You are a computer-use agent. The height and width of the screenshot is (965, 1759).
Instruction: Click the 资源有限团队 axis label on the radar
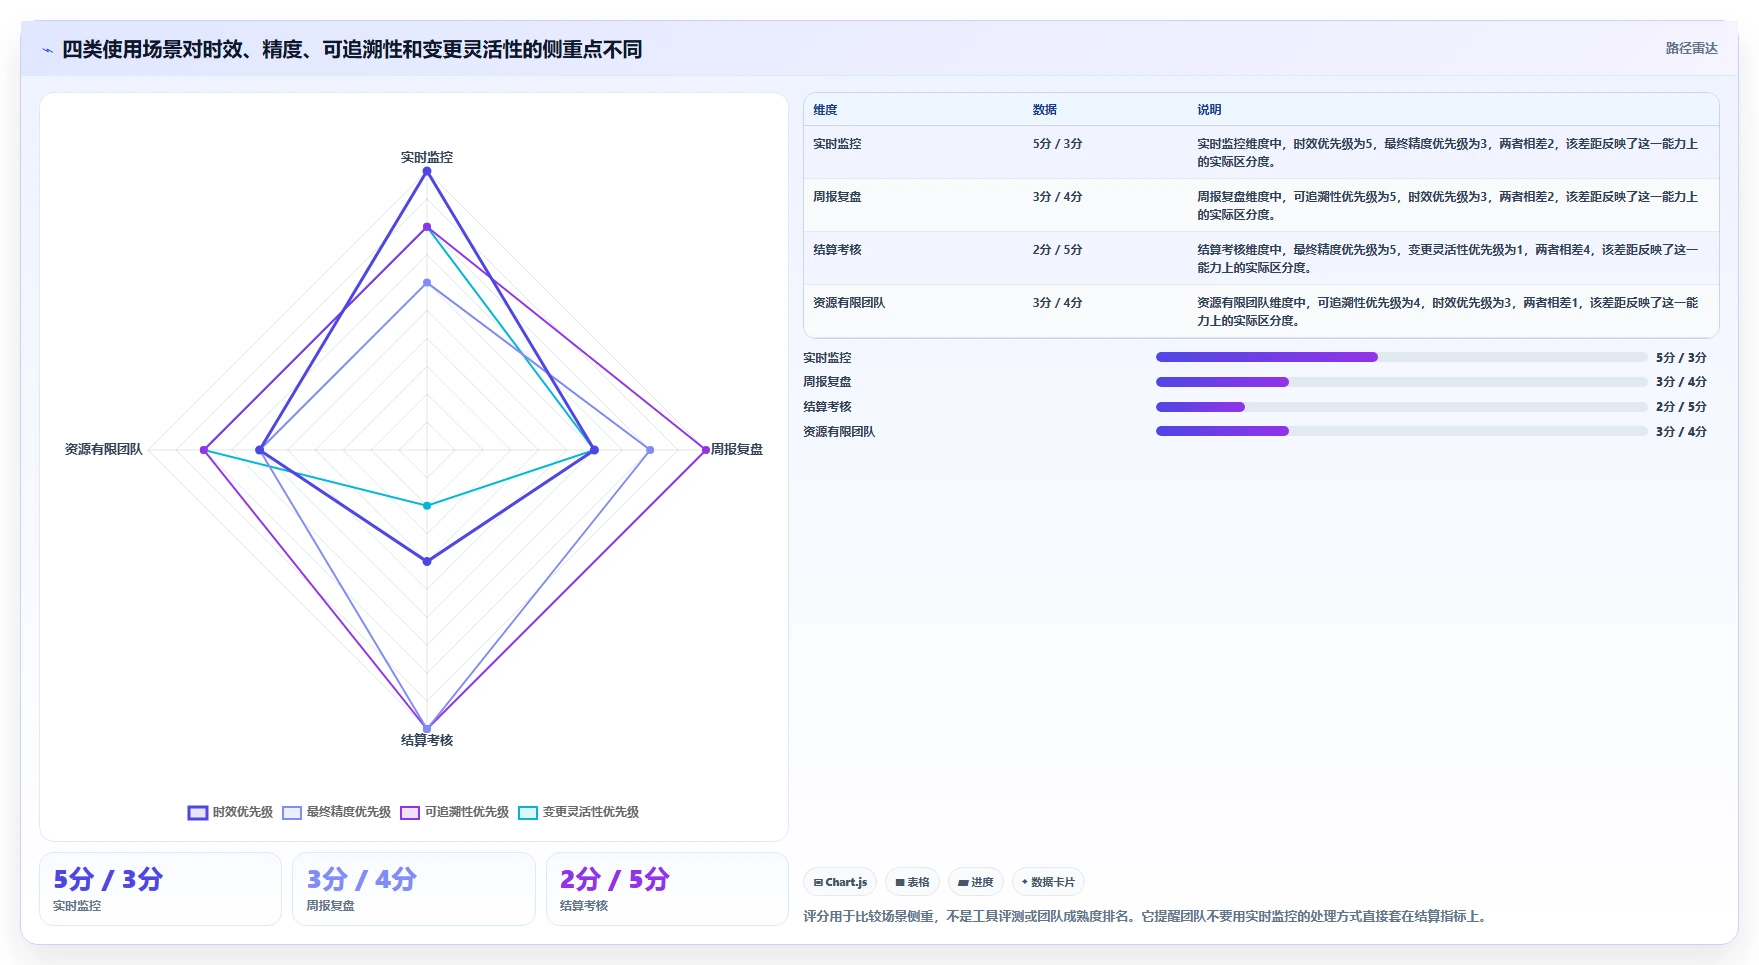point(104,449)
